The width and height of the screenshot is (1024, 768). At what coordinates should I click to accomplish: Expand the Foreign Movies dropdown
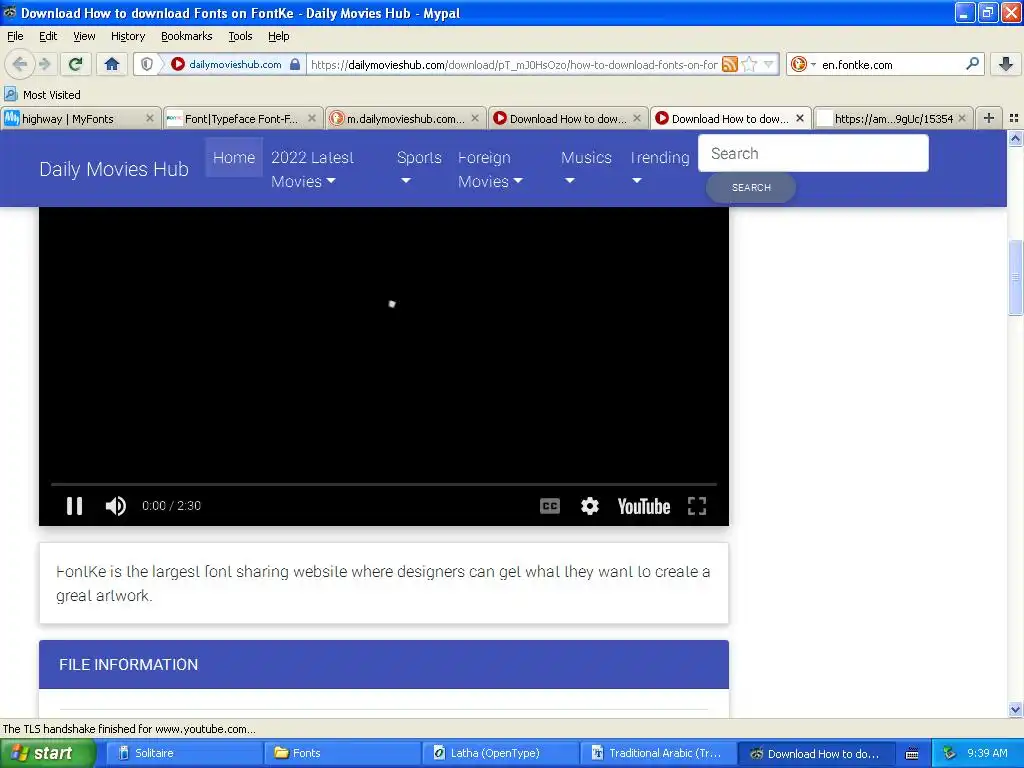[490, 169]
